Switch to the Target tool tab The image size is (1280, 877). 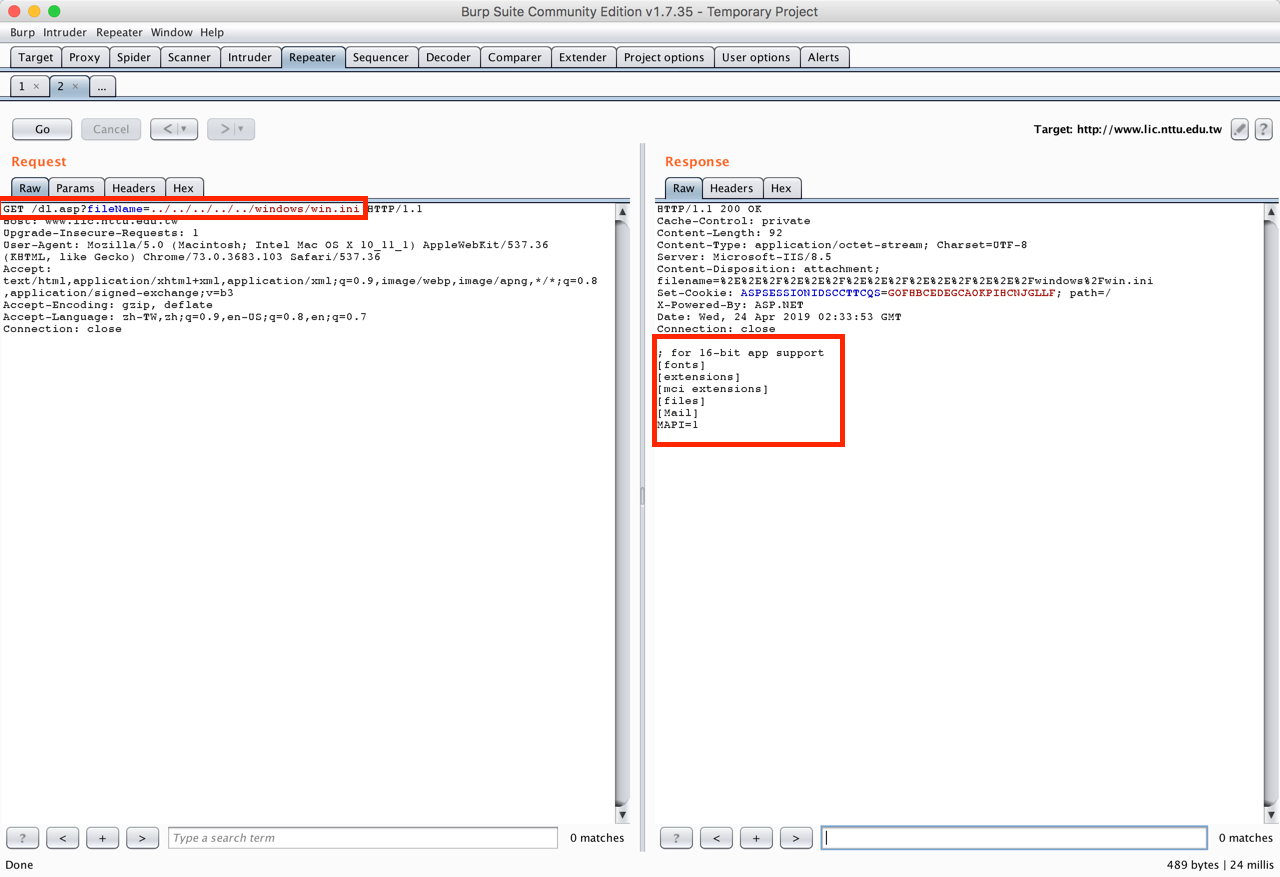[36, 57]
